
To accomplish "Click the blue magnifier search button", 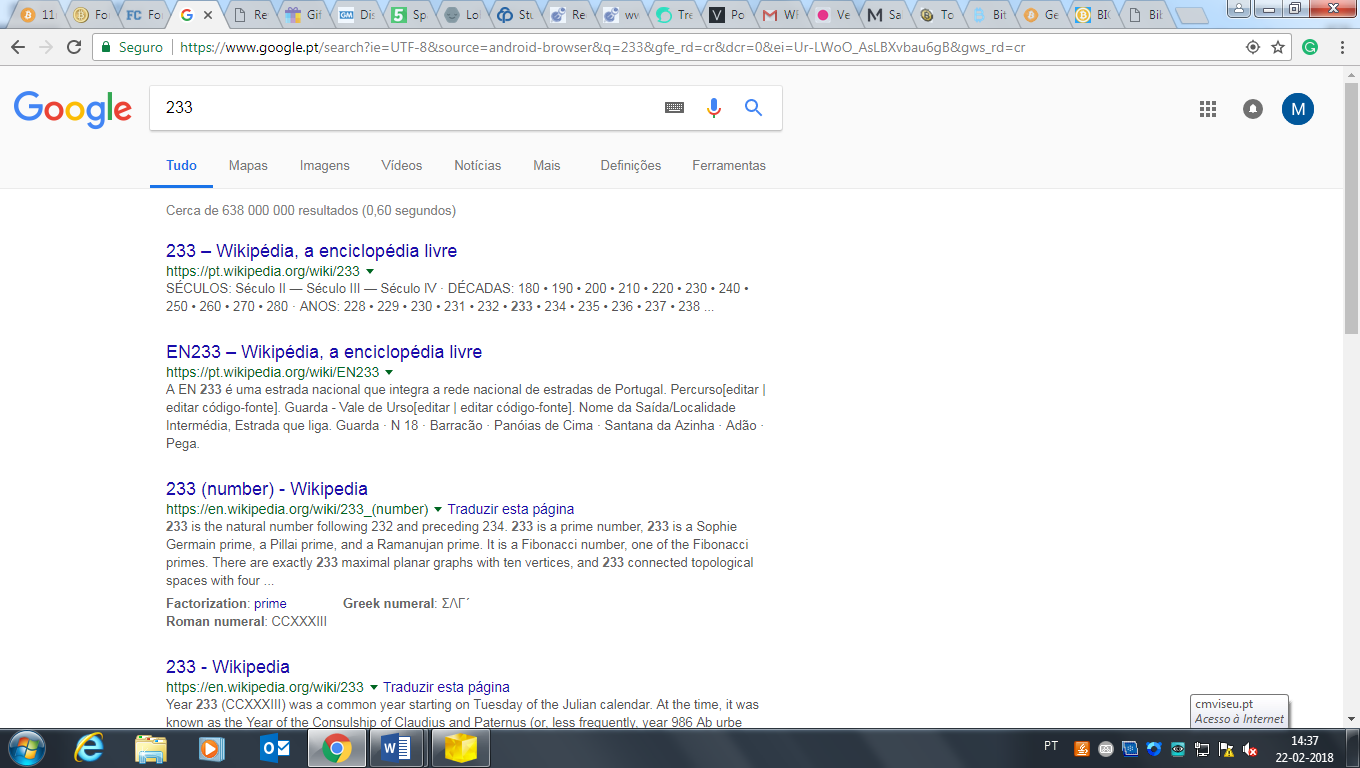I will [754, 108].
